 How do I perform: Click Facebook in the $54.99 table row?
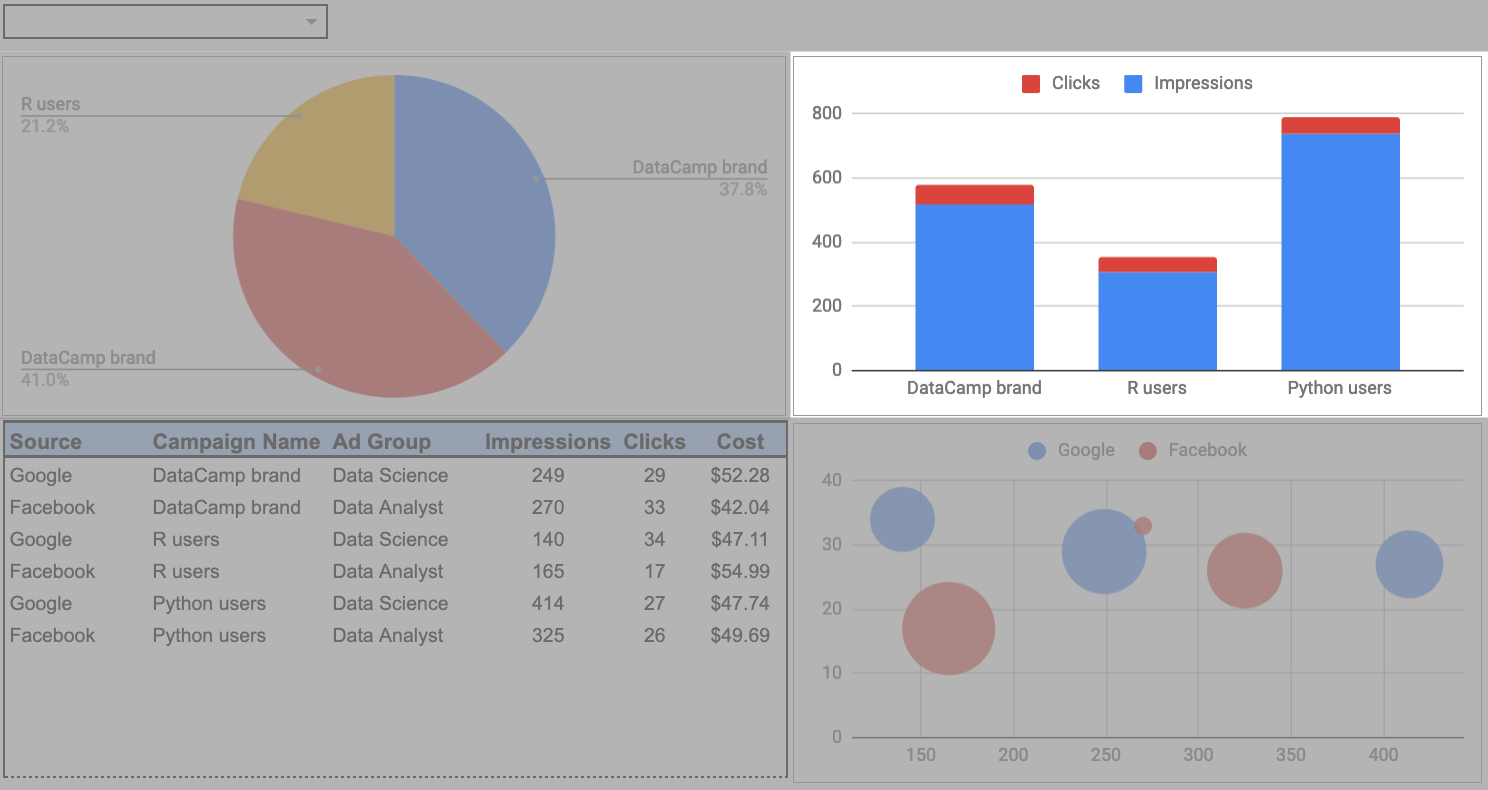click(x=53, y=572)
